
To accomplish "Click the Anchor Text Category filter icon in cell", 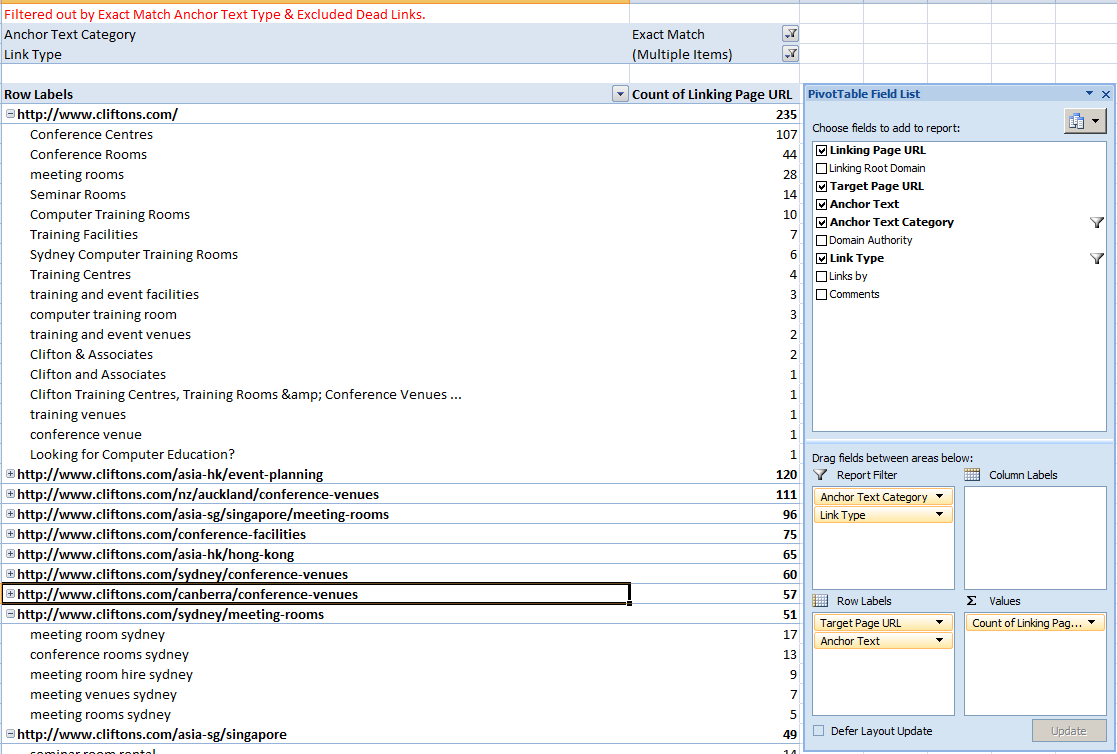I will (790, 34).
